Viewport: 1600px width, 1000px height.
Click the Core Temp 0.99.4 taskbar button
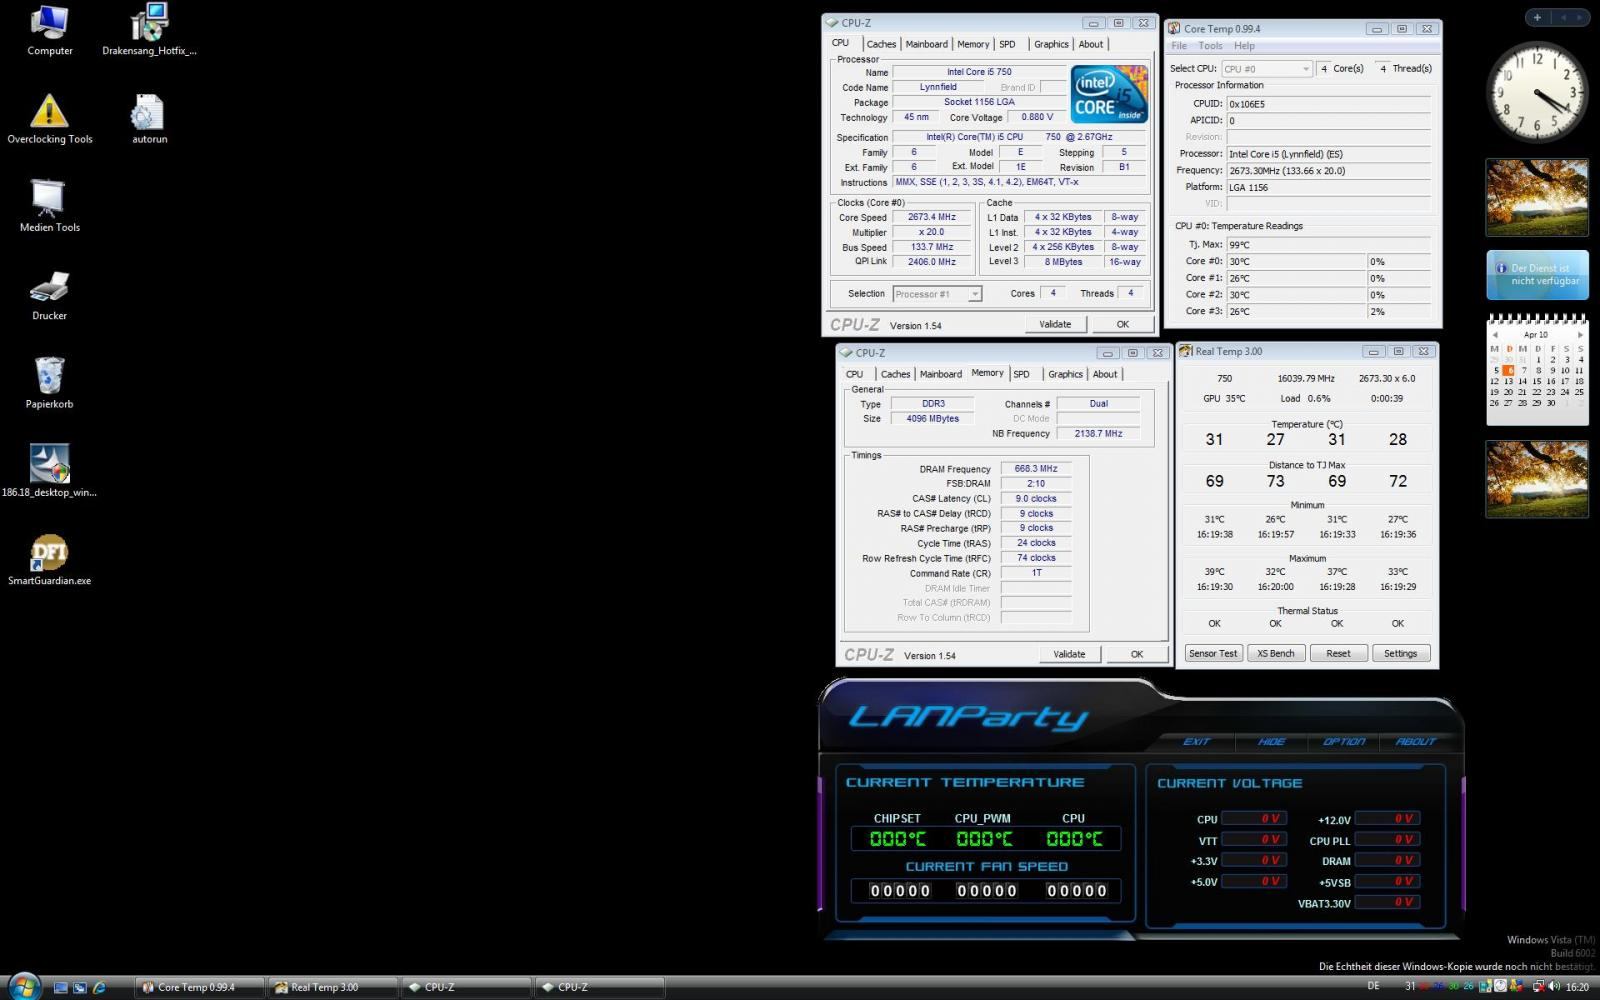(200, 987)
